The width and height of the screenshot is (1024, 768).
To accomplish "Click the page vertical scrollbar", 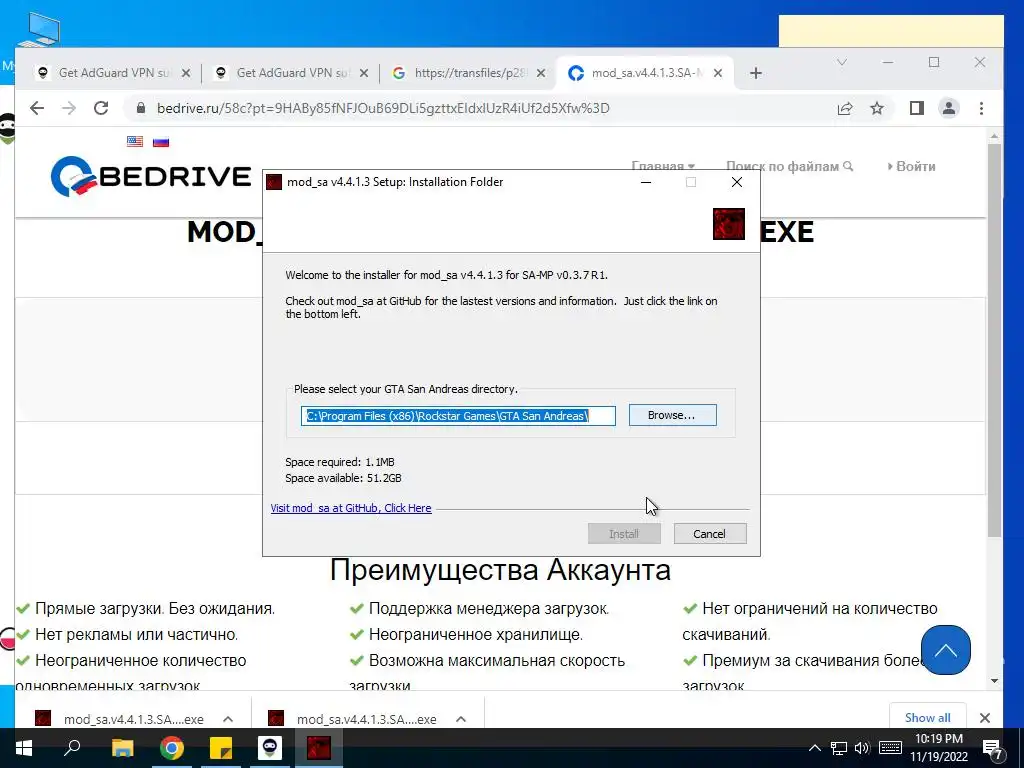I will click(x=994, y=340).
